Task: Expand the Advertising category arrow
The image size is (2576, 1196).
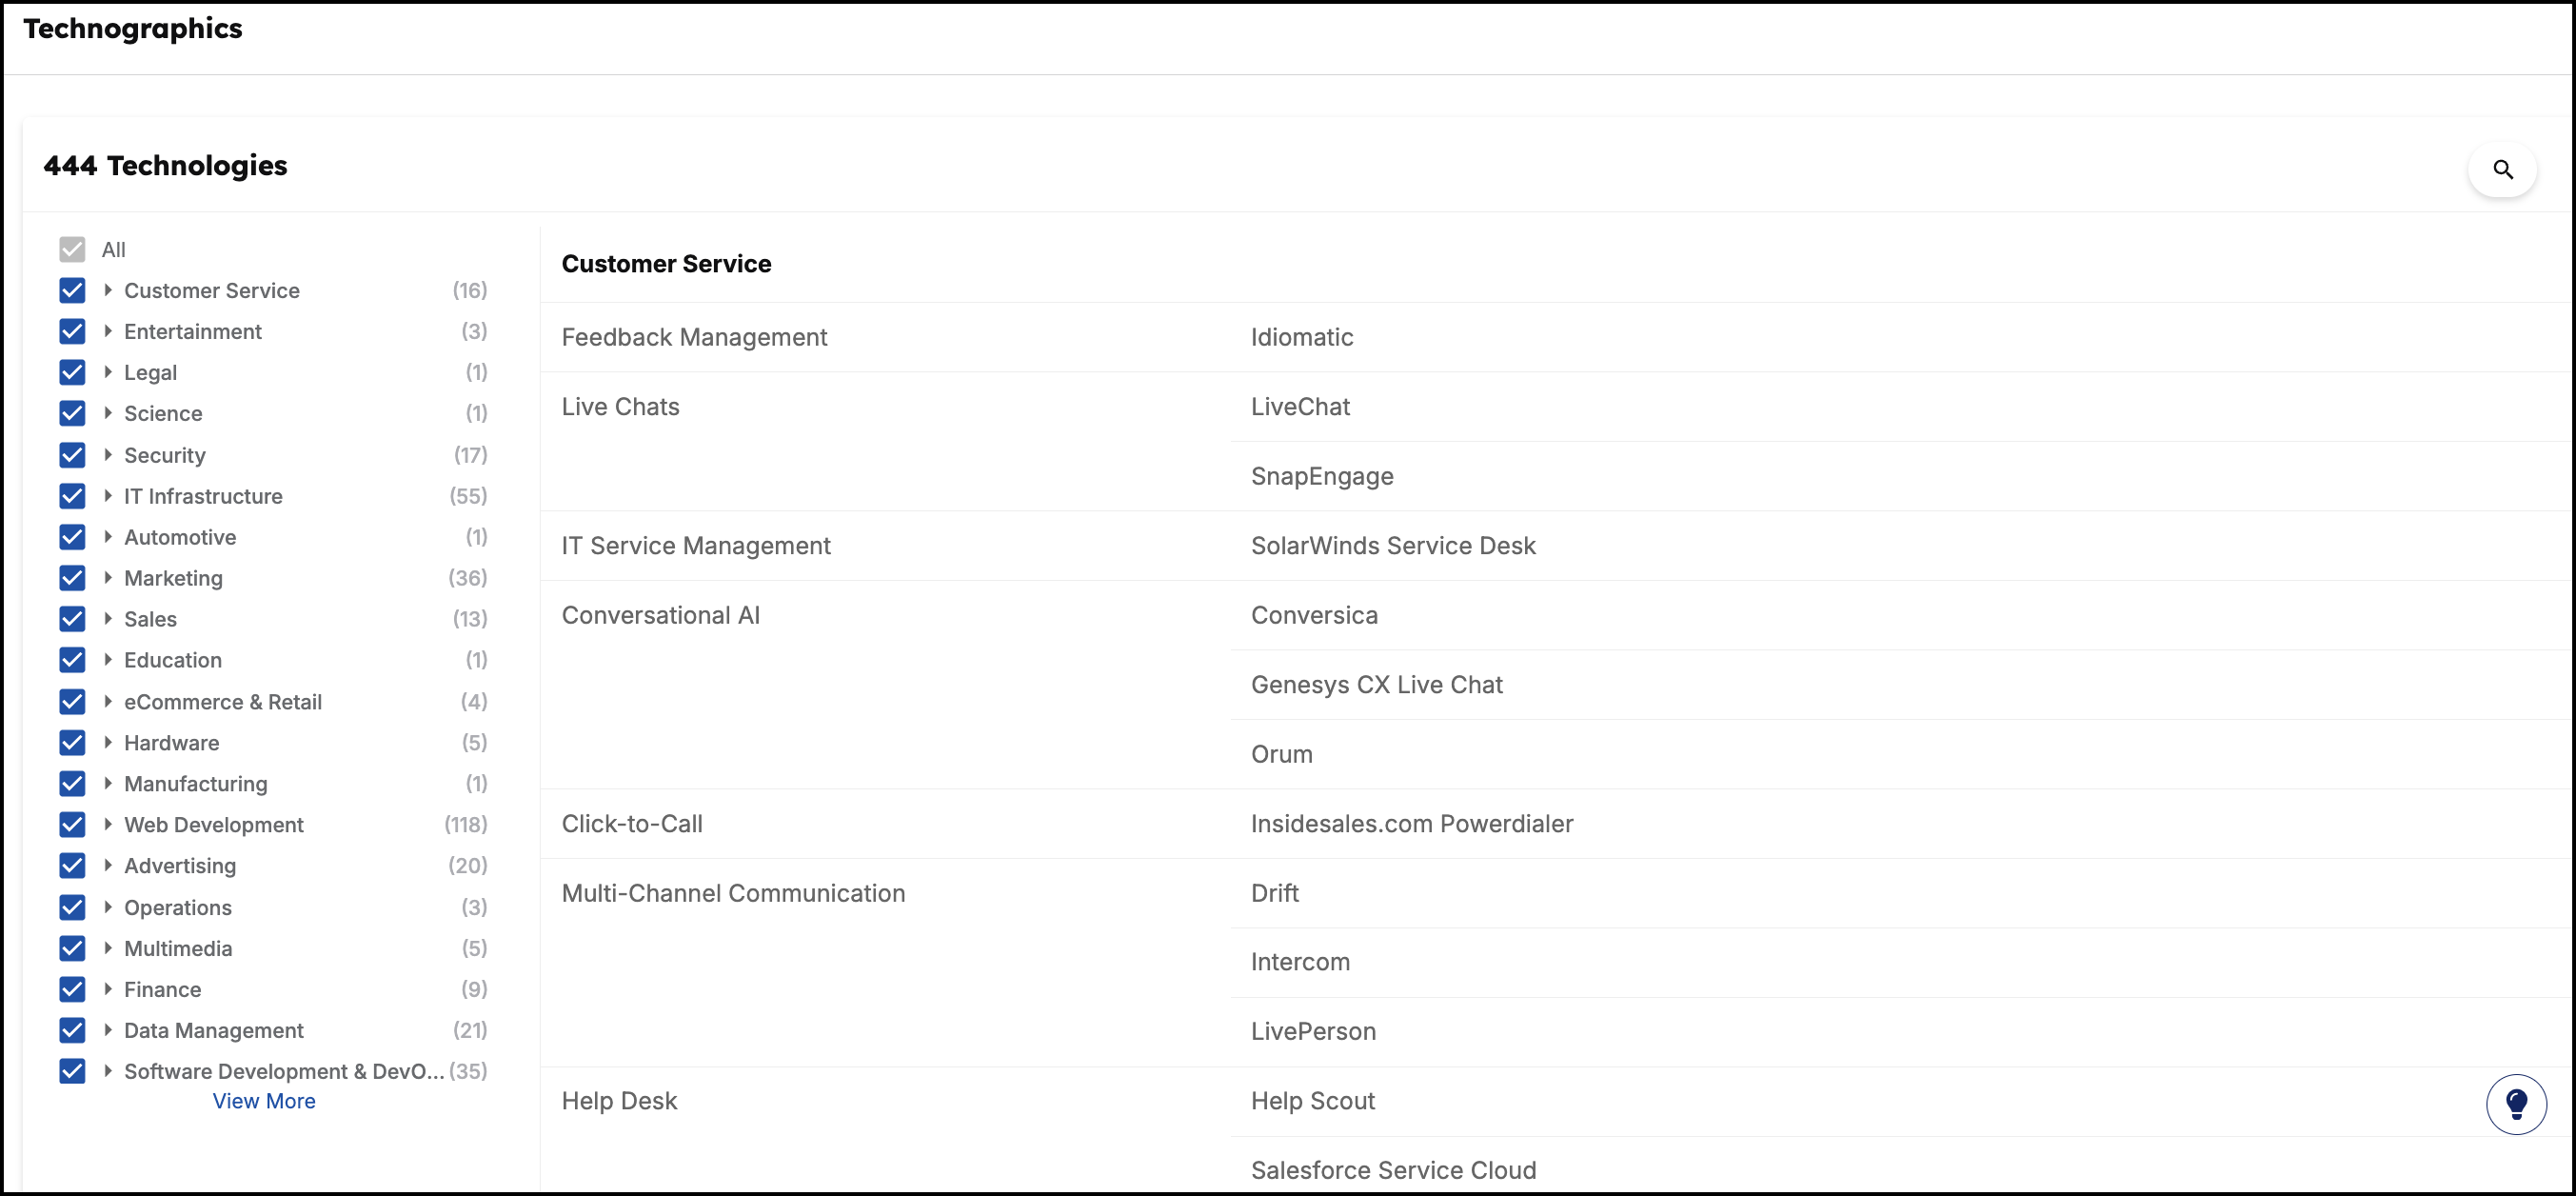Action: 108,865
